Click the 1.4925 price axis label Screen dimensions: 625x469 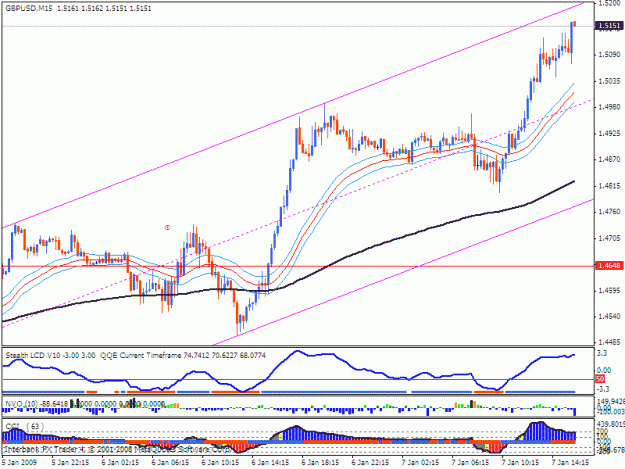click(610, 133)
